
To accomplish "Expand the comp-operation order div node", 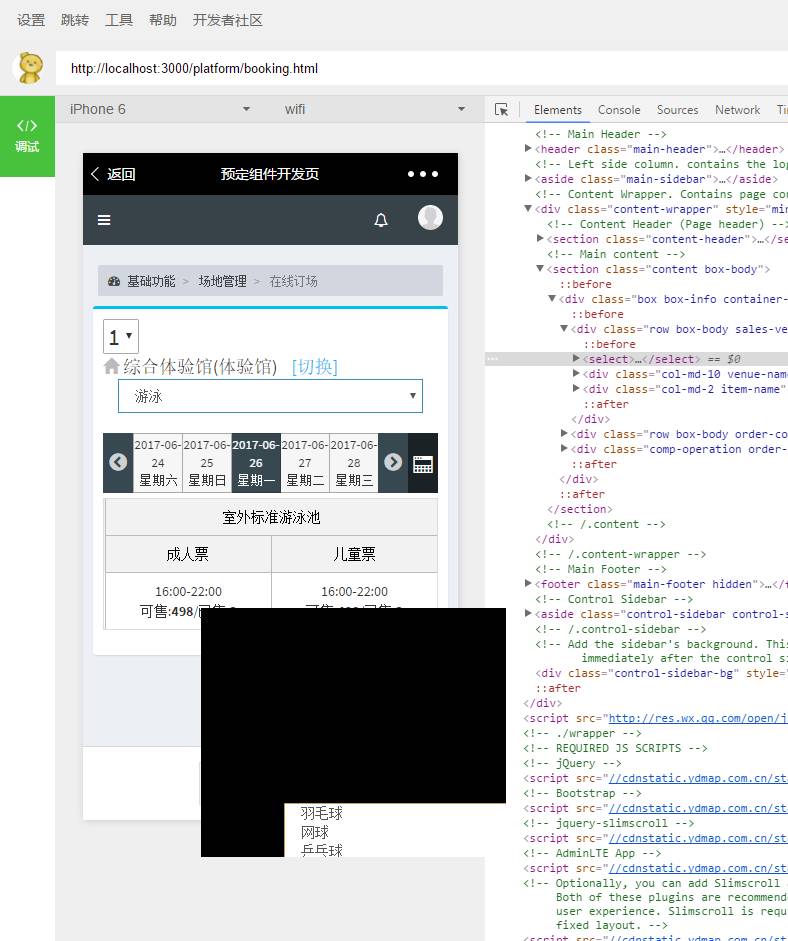I will click(x=564, y=448).
